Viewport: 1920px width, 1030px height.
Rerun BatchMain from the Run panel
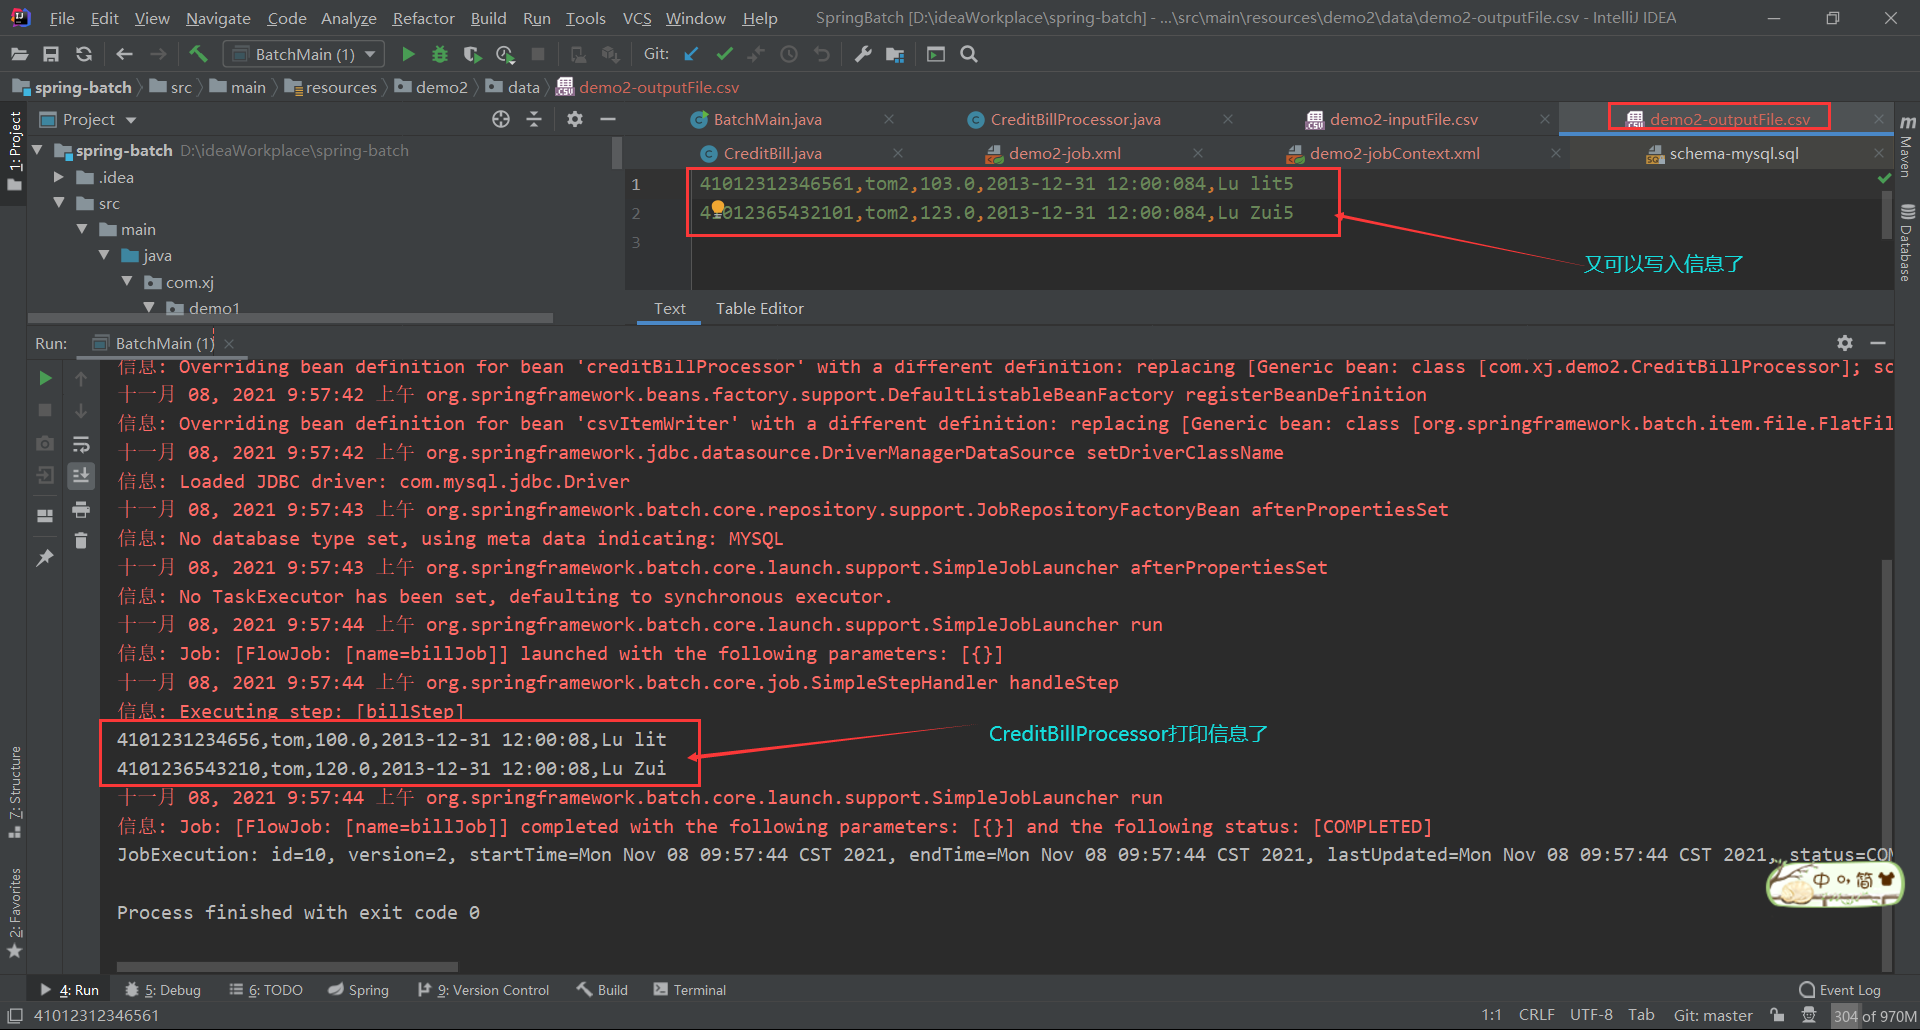click(44, 378)
